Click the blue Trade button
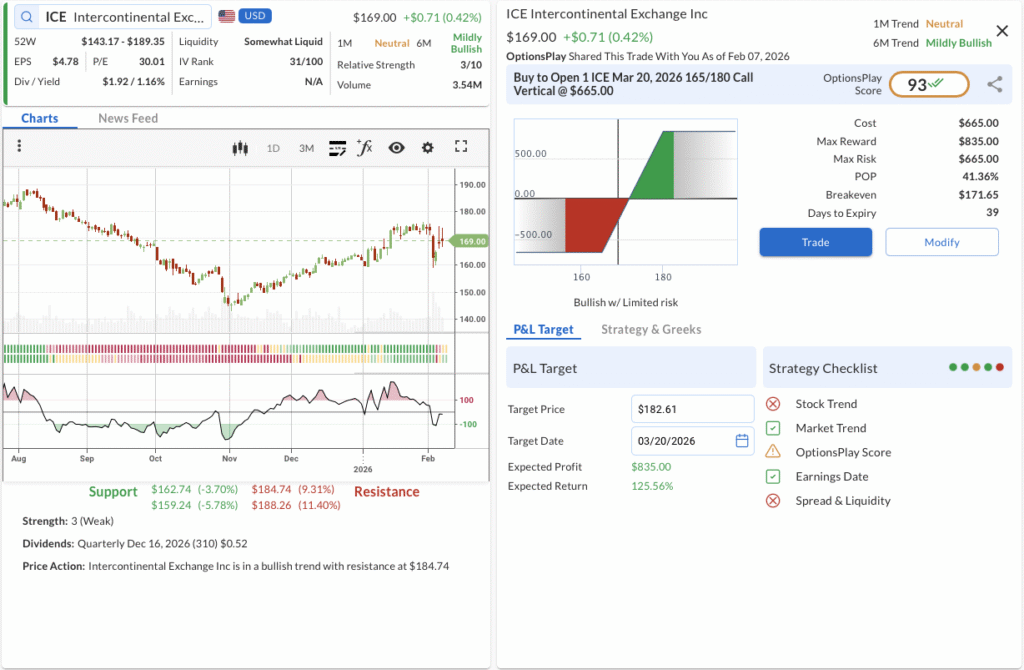 pyautogui.click(x=815, y=242)
